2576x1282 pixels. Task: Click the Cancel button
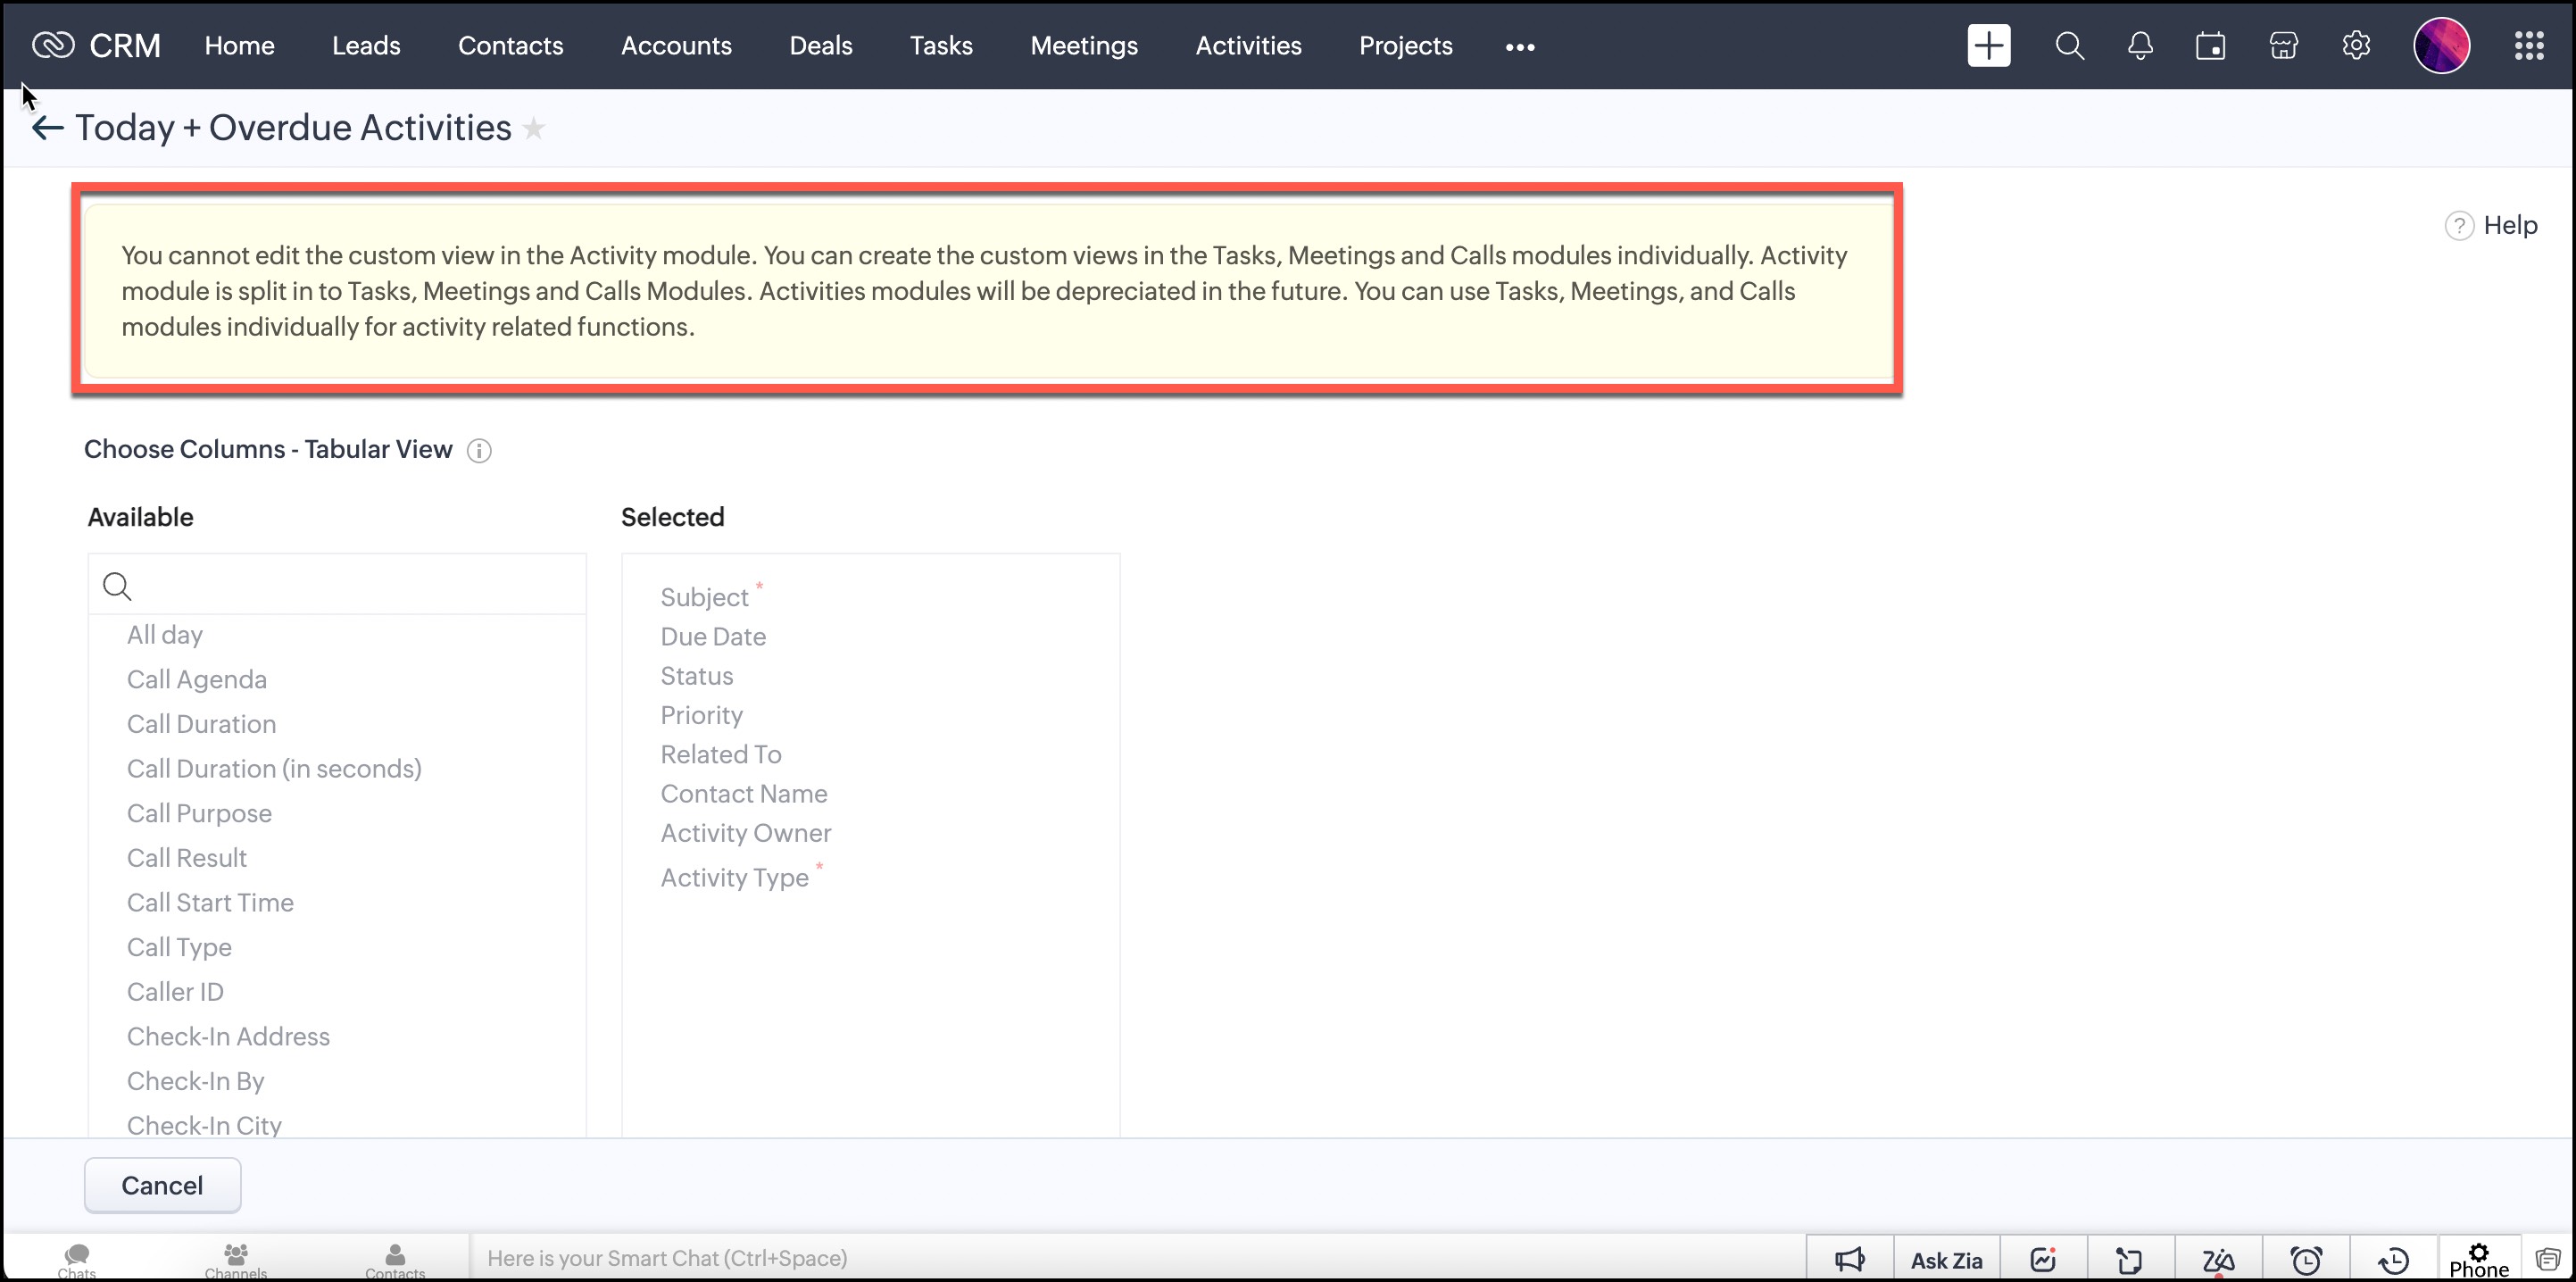click(x=162, y=1185)
